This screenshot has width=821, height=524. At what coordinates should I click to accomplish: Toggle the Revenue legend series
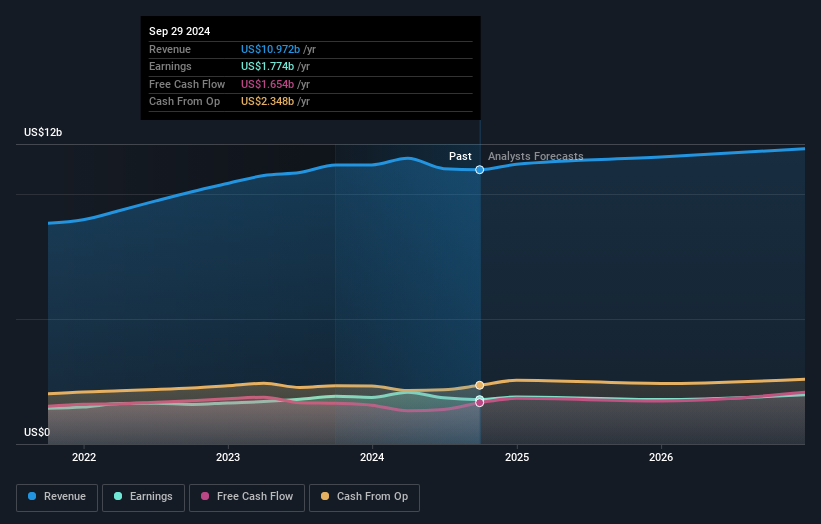pyautogui.click(x=57, y=497)
